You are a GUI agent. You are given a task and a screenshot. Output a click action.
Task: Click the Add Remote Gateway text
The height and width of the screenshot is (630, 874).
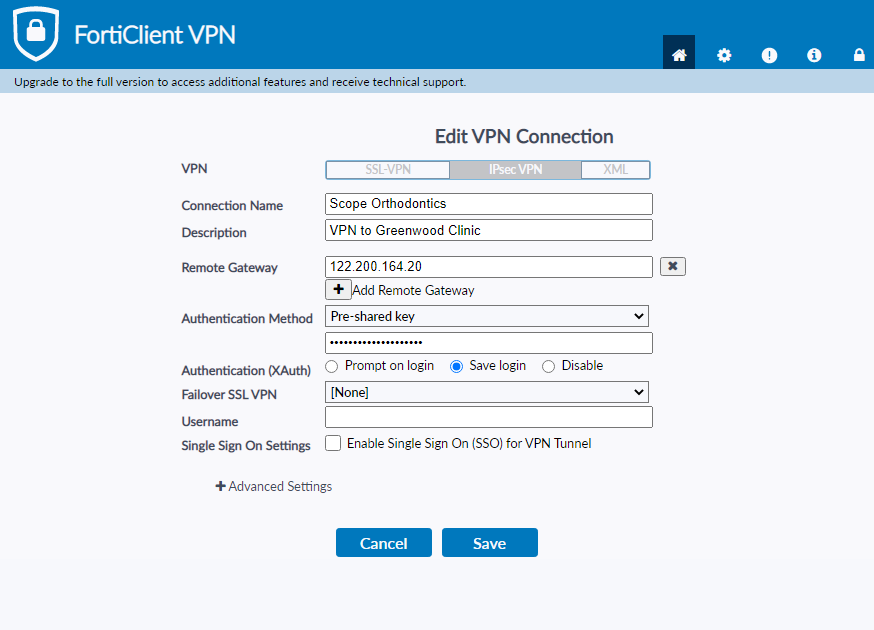pos(413,290)
